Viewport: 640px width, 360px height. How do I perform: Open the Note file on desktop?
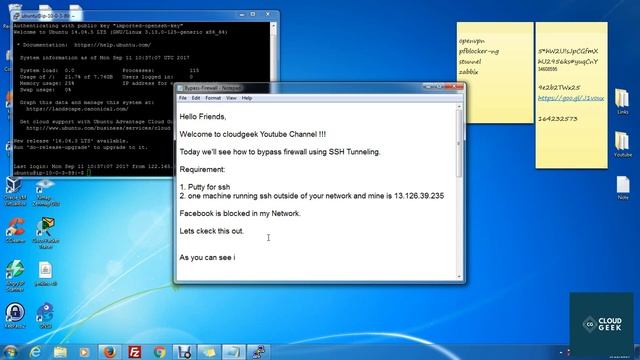tap(623, 188)
